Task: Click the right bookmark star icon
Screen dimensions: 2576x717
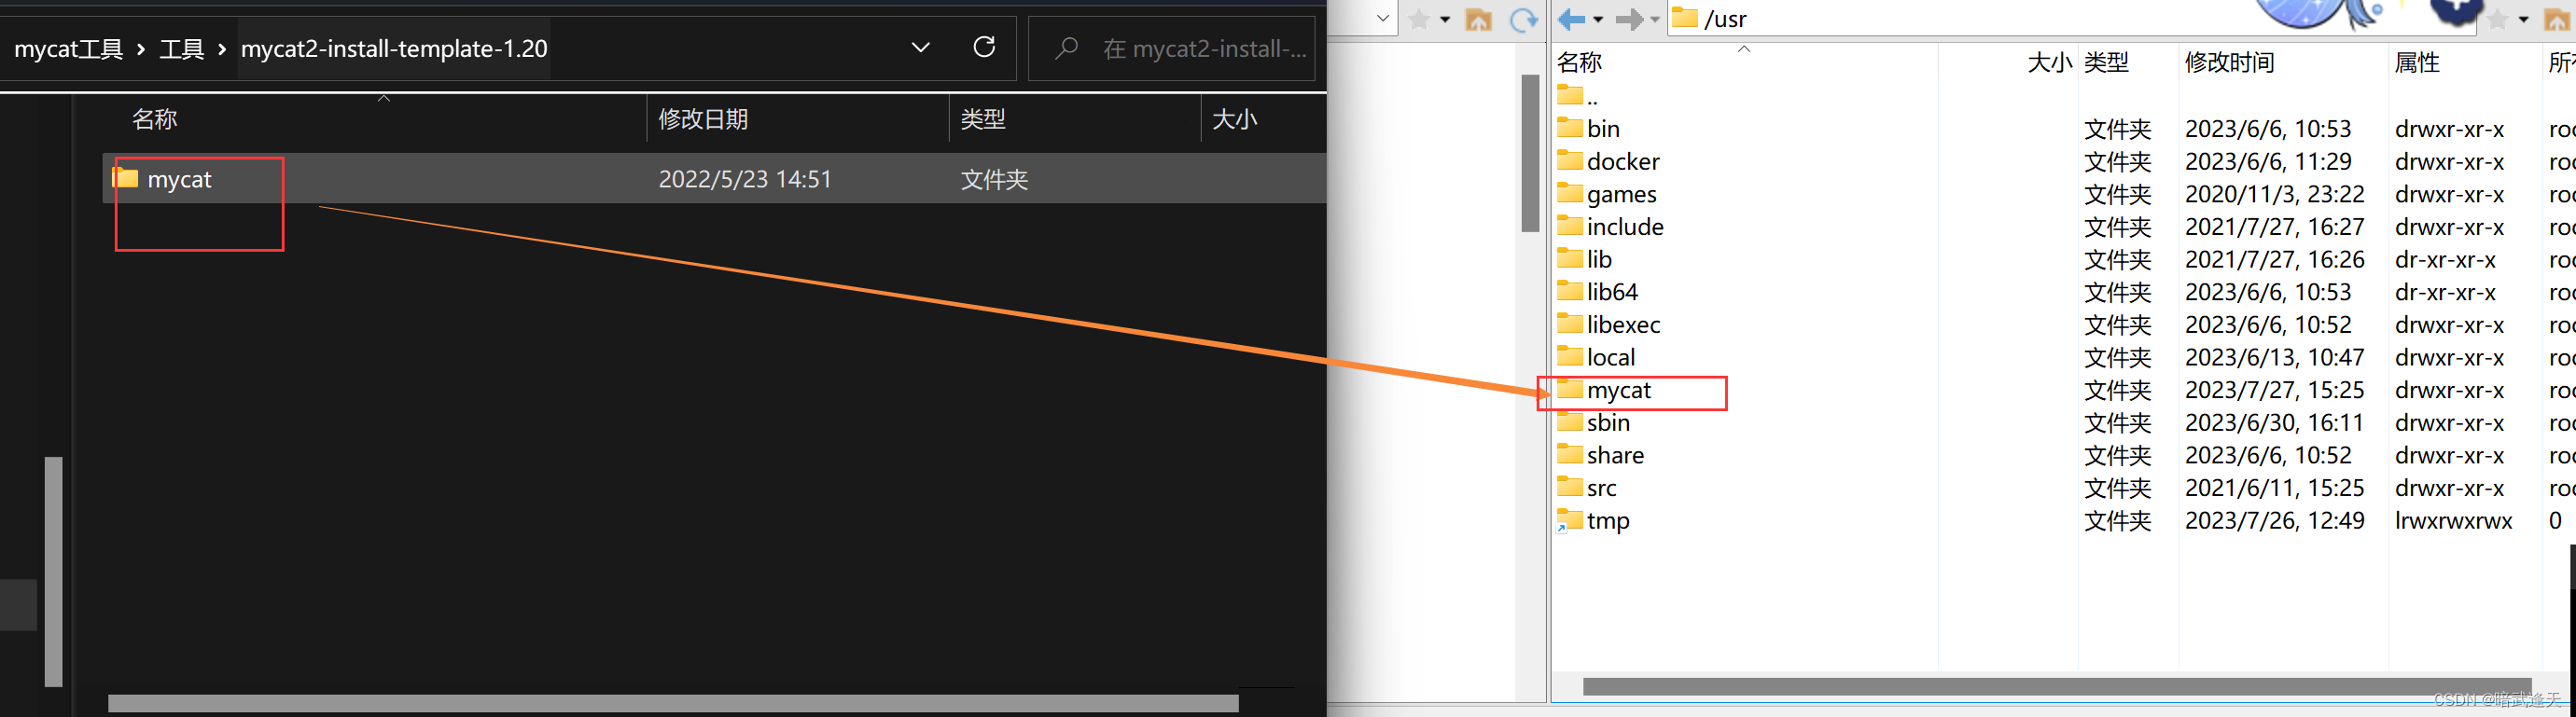Action: coord(2497,20)
